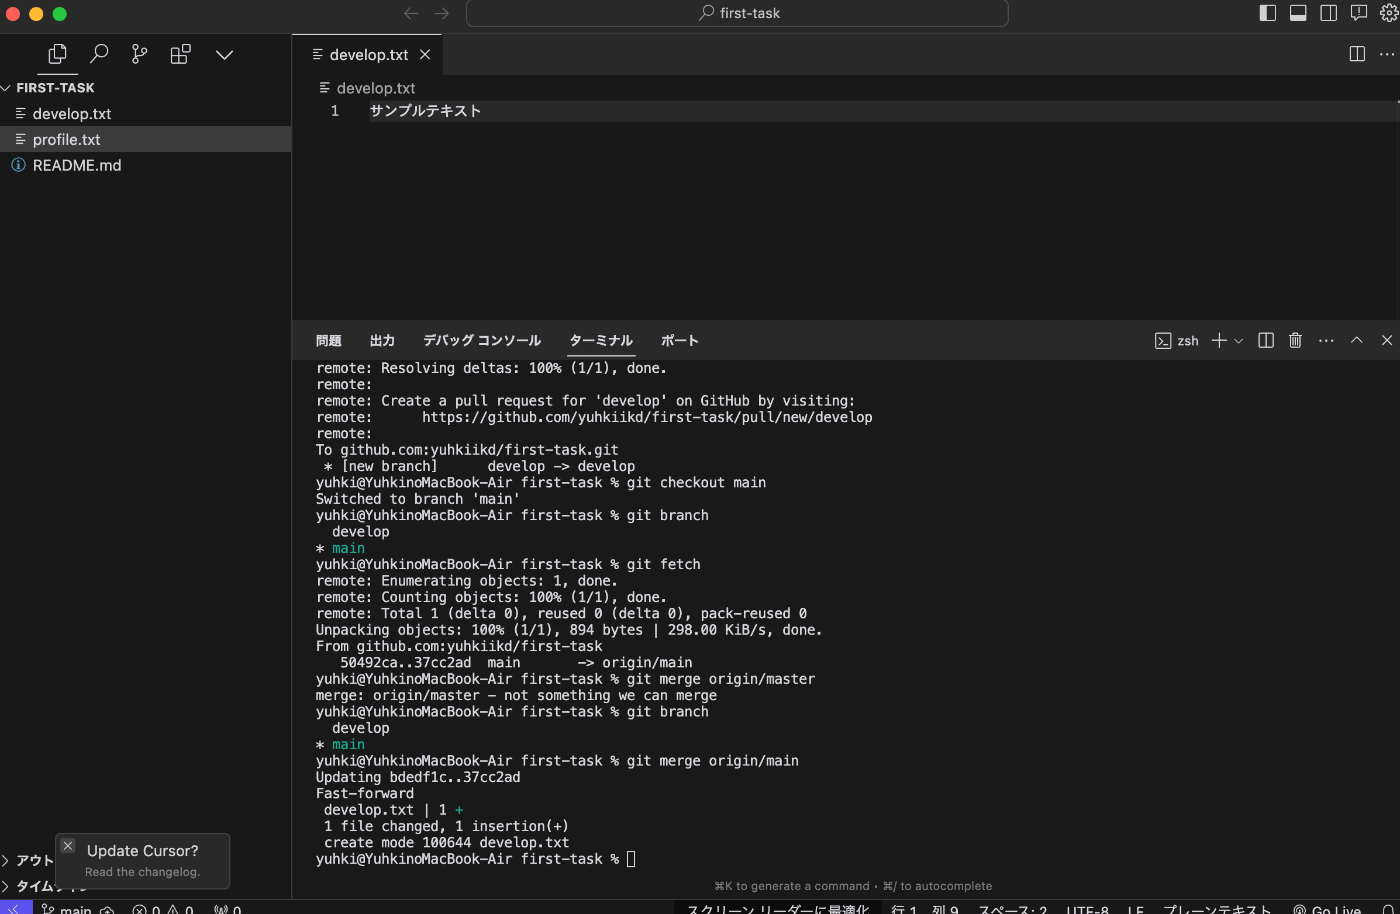This screenshot has height=914, width=1400.
Task: Click the terminal prompt input line
Action: [x=631, y=859]
